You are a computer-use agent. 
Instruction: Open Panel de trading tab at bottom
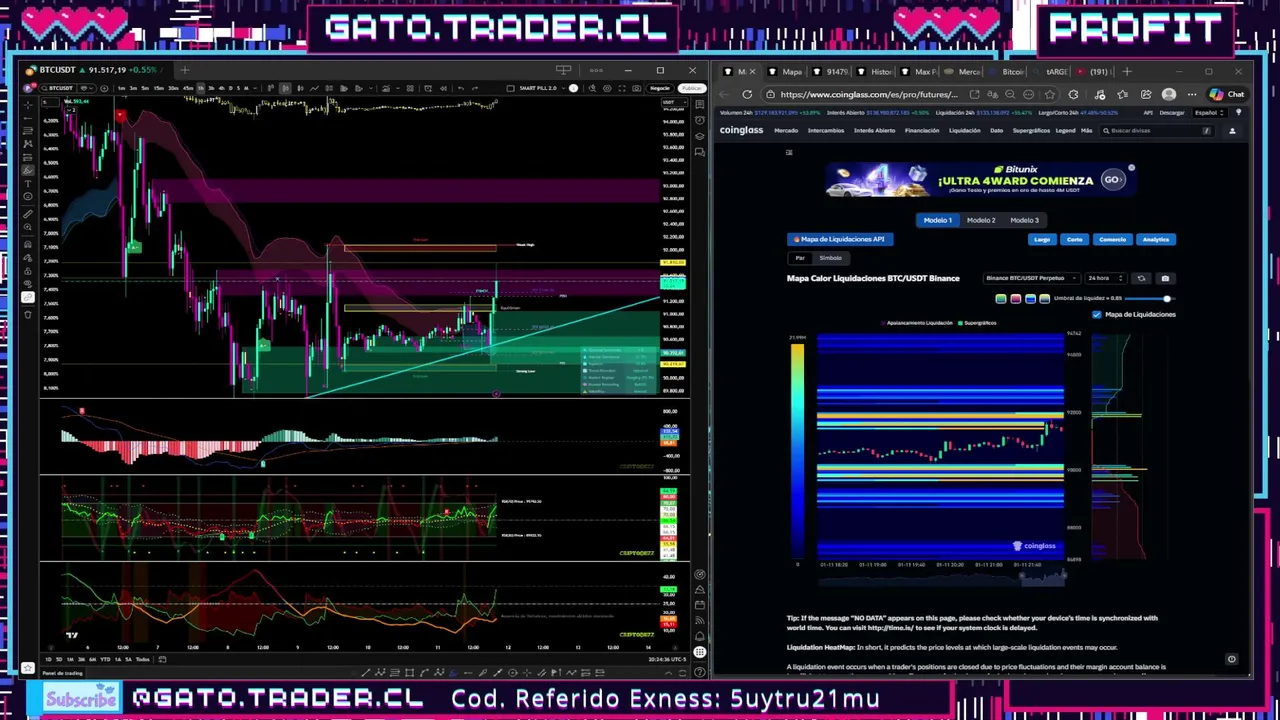(x=62, y=673)
